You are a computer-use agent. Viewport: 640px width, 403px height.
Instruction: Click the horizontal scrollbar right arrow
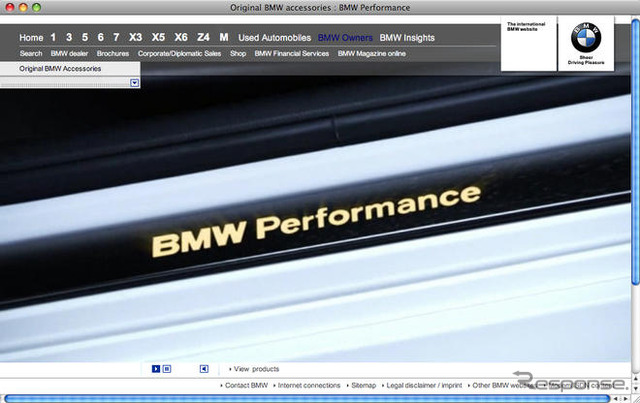625,399
